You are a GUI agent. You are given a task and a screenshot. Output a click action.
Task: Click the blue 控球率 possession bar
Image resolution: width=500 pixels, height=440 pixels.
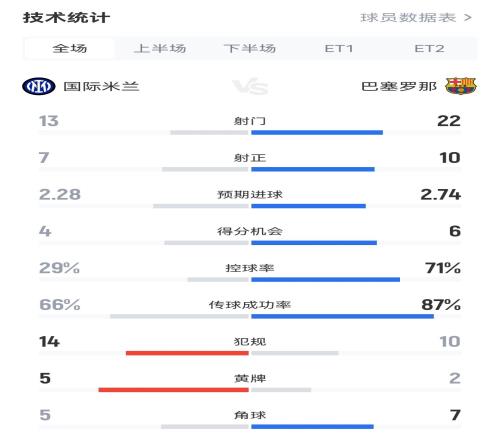[x=326, y=280]
